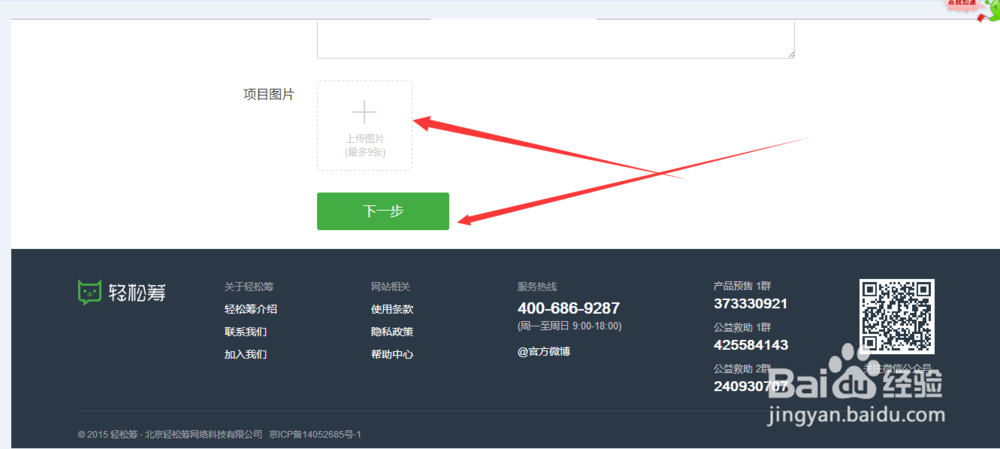Image resolution: width=1000 pixels, height=449 pixels.
Task: Click the 京ICP备14052685号-1 text
Action: 316,434
